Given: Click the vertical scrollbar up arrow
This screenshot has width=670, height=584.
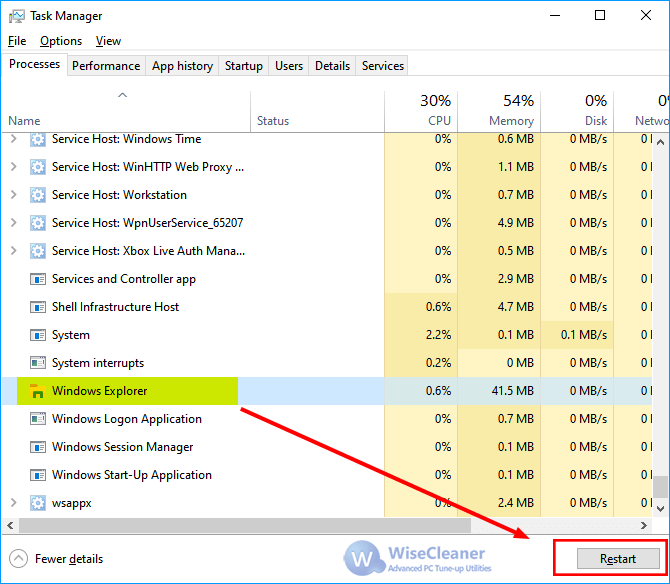Looking at the screenshot, I should point(661,142).
